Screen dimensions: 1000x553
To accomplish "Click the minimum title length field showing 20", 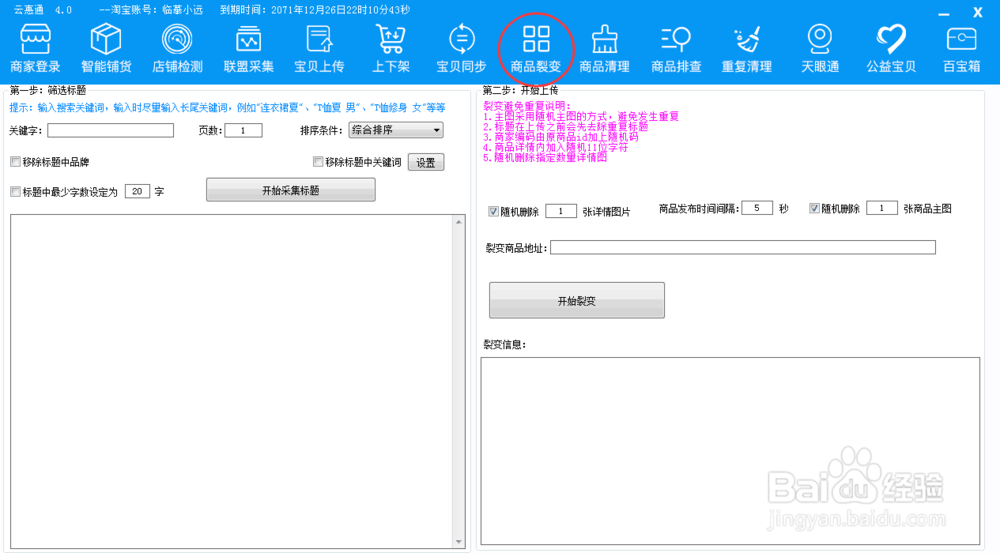I will click(137, 191).
